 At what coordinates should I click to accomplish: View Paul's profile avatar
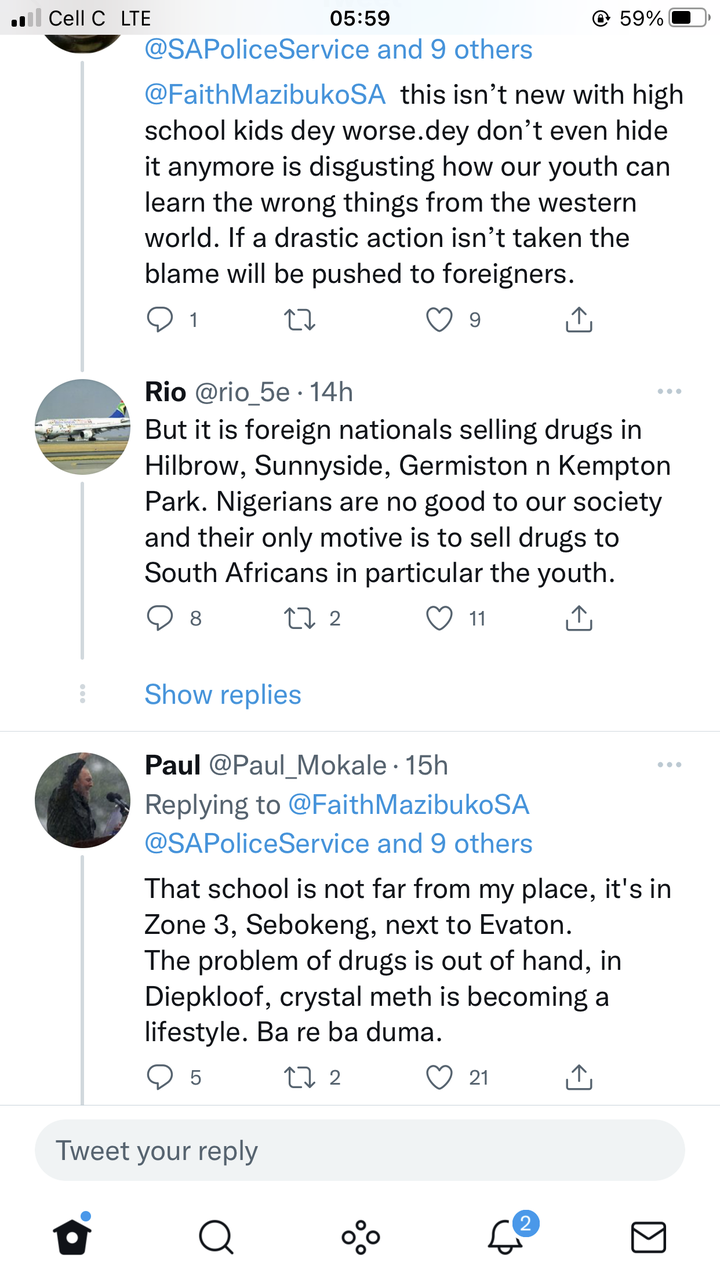pos(83,800)
